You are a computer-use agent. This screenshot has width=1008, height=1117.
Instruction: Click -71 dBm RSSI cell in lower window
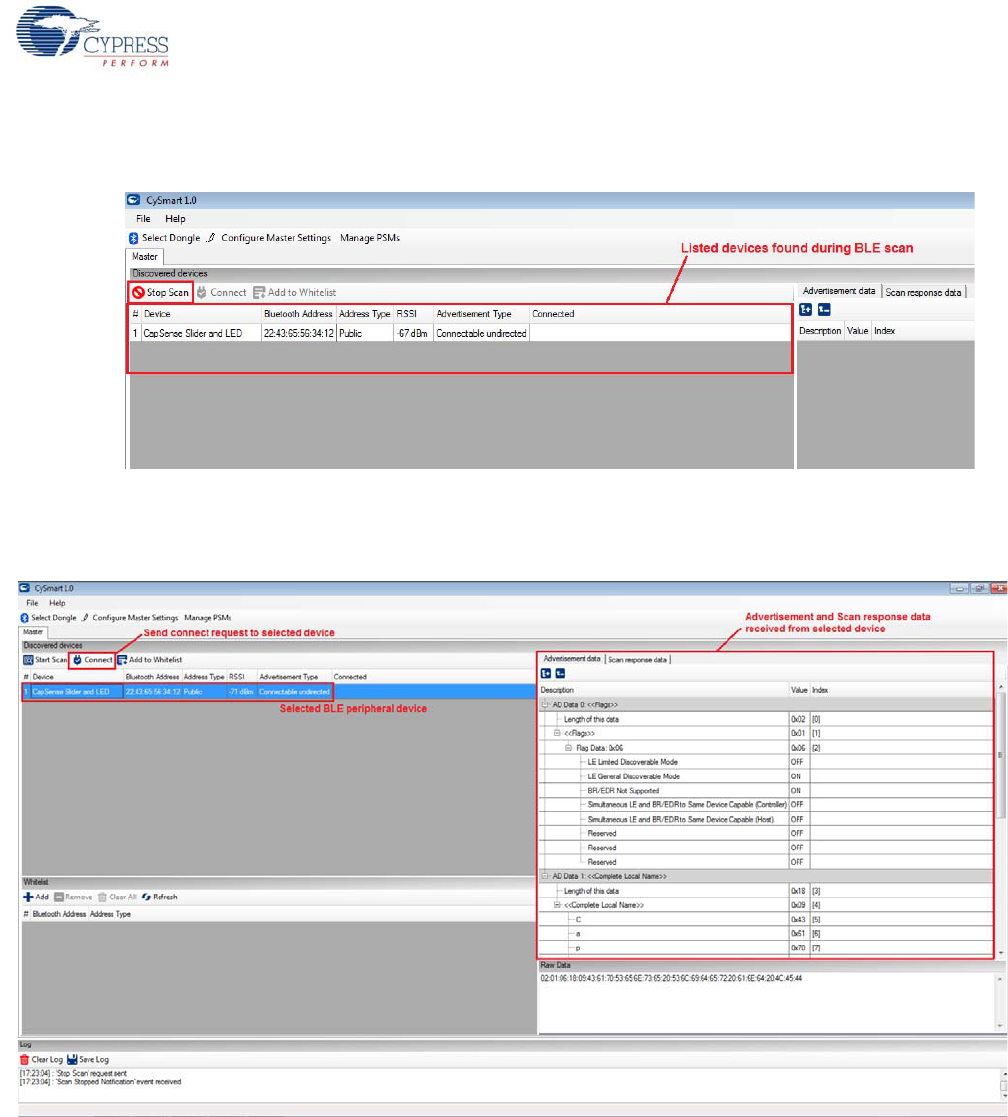tap(241, 692)
